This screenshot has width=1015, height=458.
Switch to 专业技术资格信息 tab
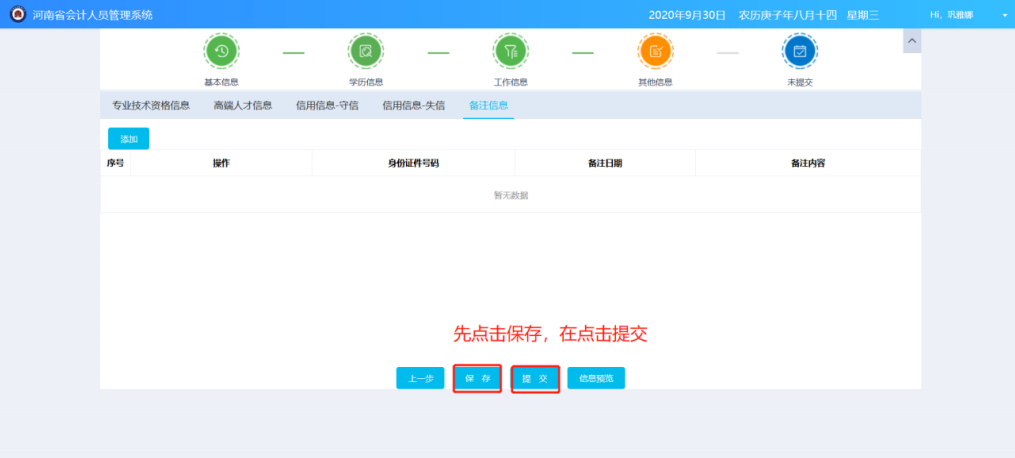tap(151, 105)
